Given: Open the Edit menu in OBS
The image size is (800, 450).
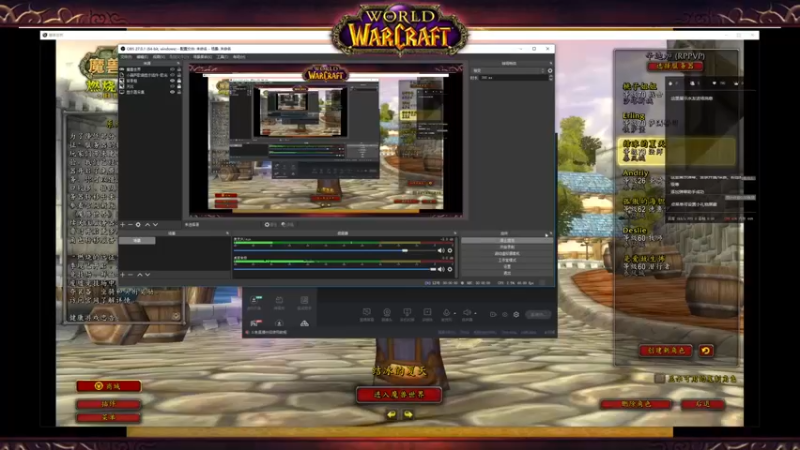Looking at the screenshot, I should pyautogui.click(x=142, y=57).
